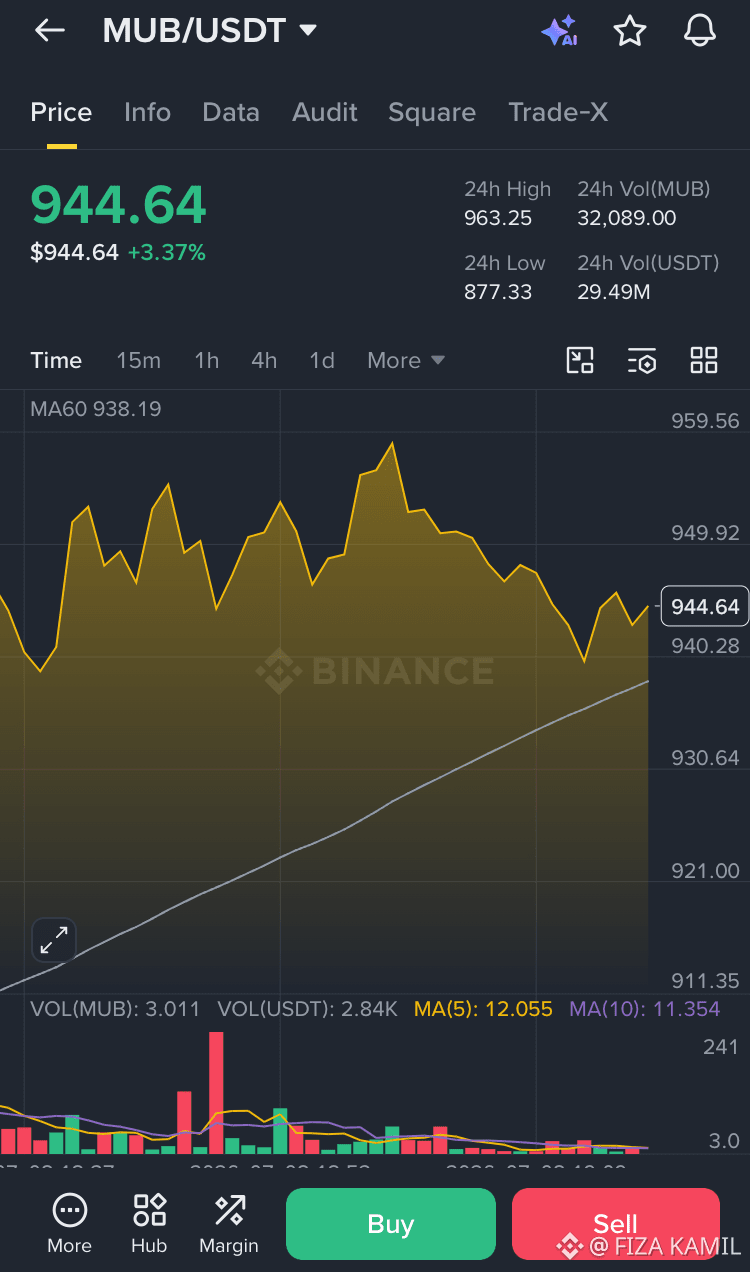Click the 949.92 price axis label
Viewport: 750px width, 1272px height.
[706, 533]
